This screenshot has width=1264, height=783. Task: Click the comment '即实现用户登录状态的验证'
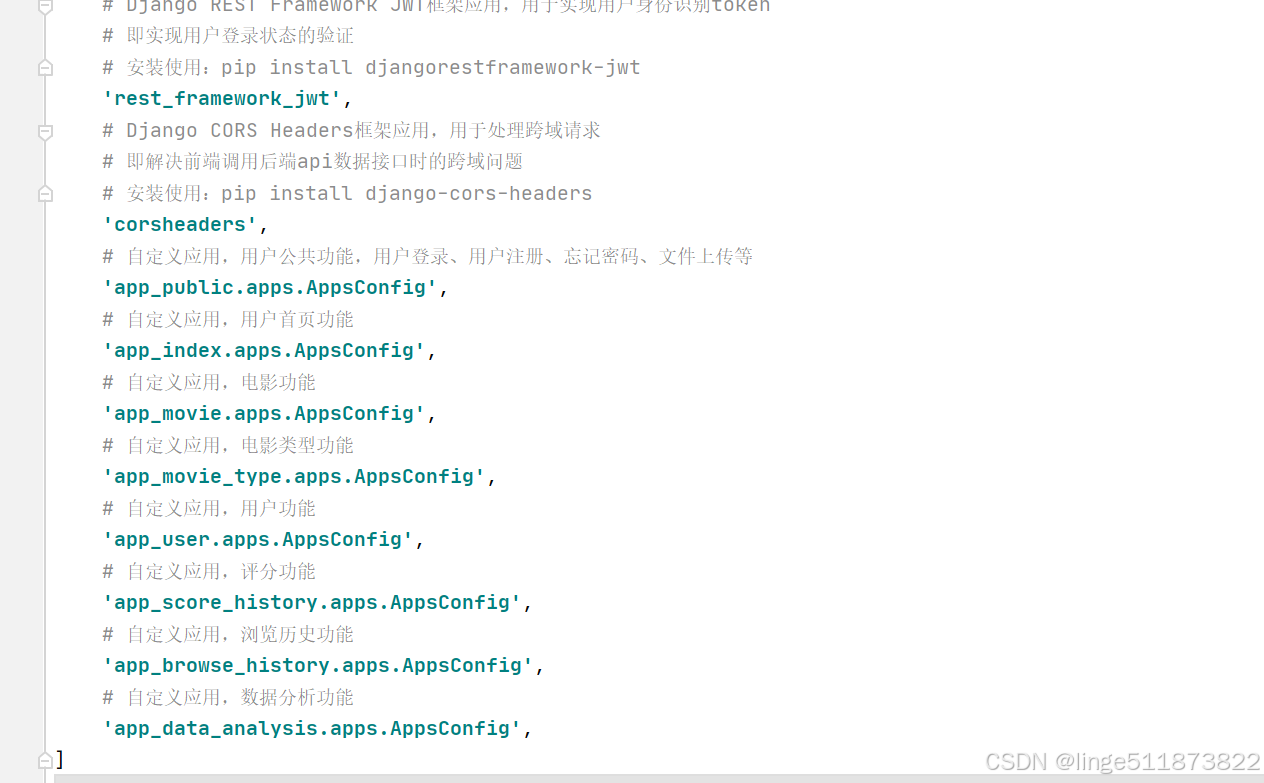[x=228, y=36]
